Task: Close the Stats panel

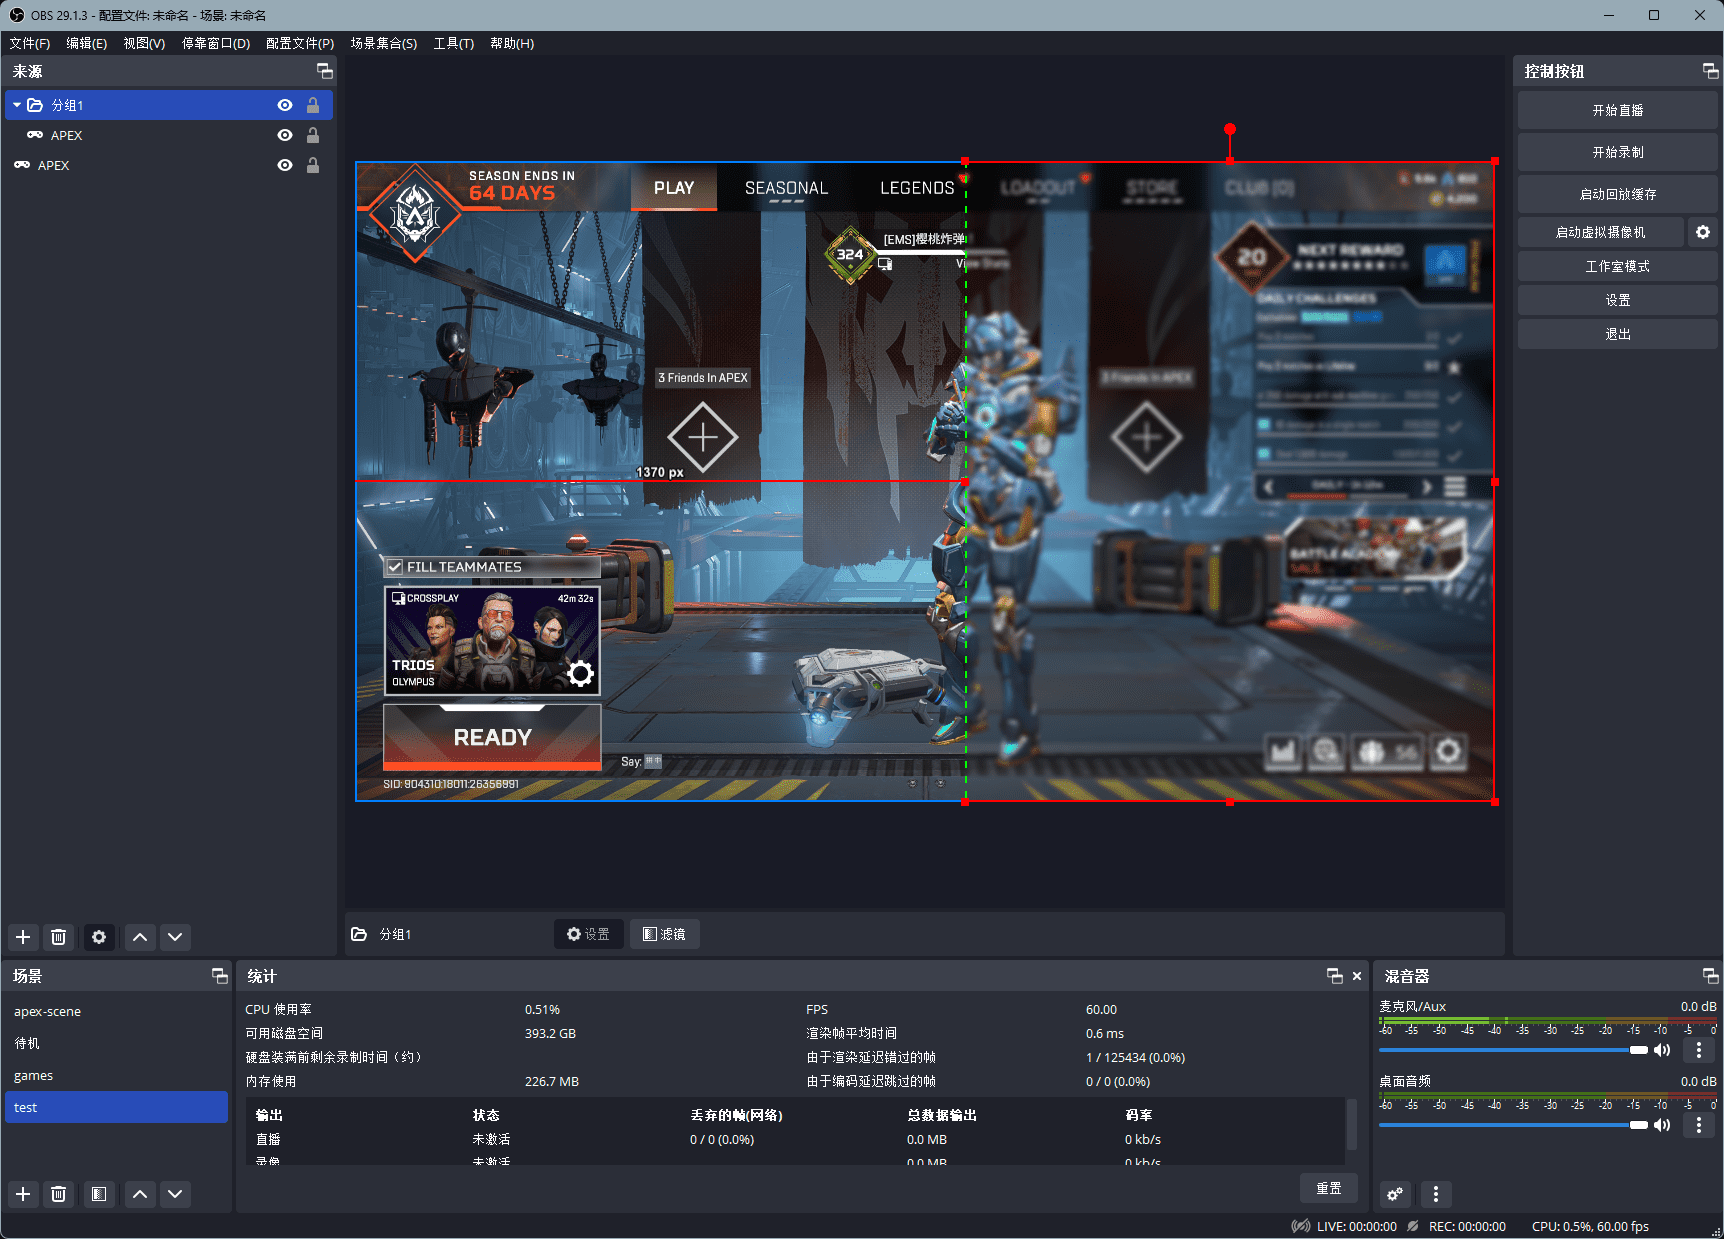Action: pyautogui.click(x=1357, y=976)
